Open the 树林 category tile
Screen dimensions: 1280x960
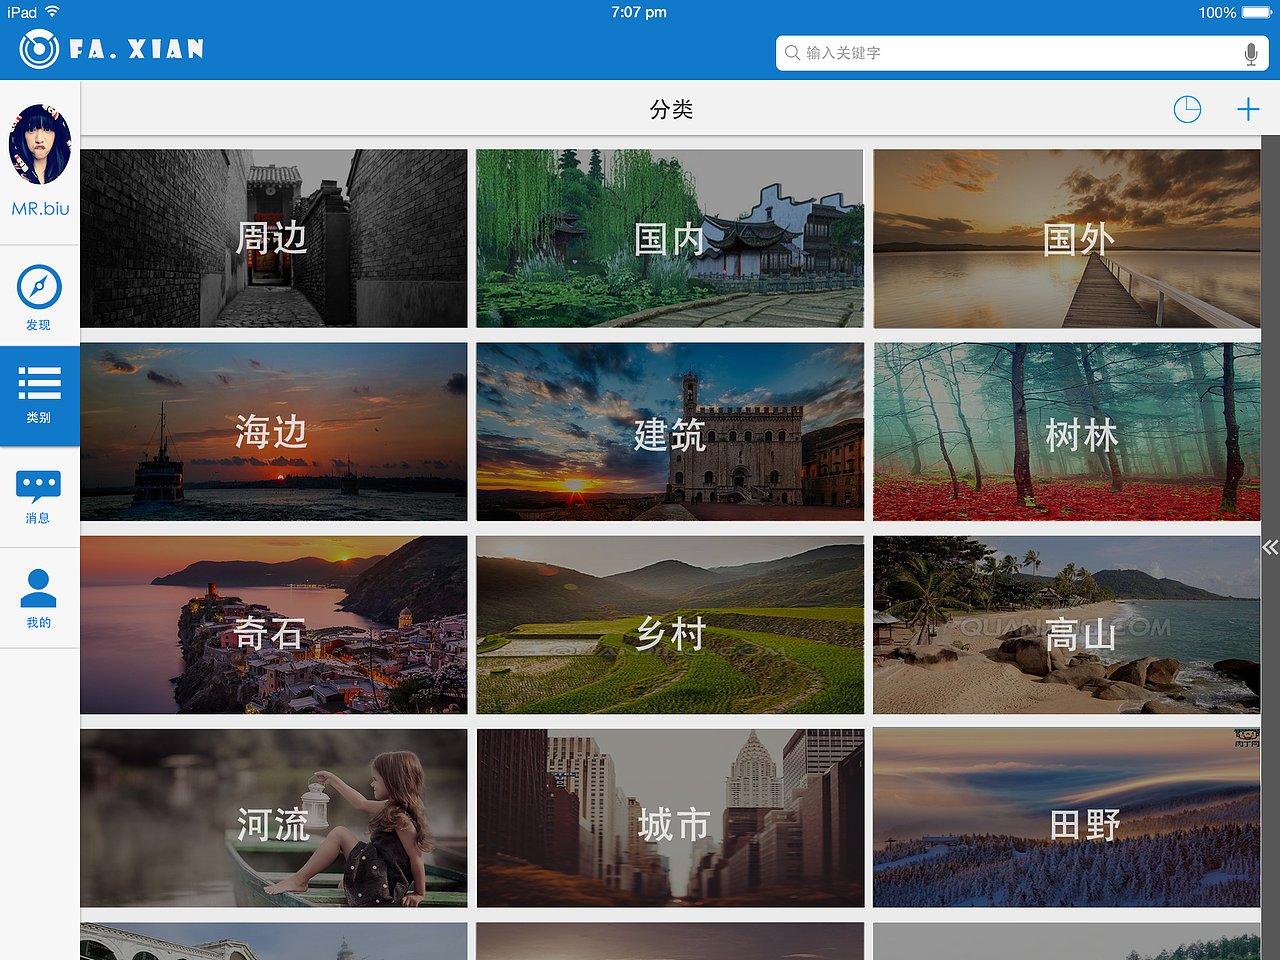1066,431
